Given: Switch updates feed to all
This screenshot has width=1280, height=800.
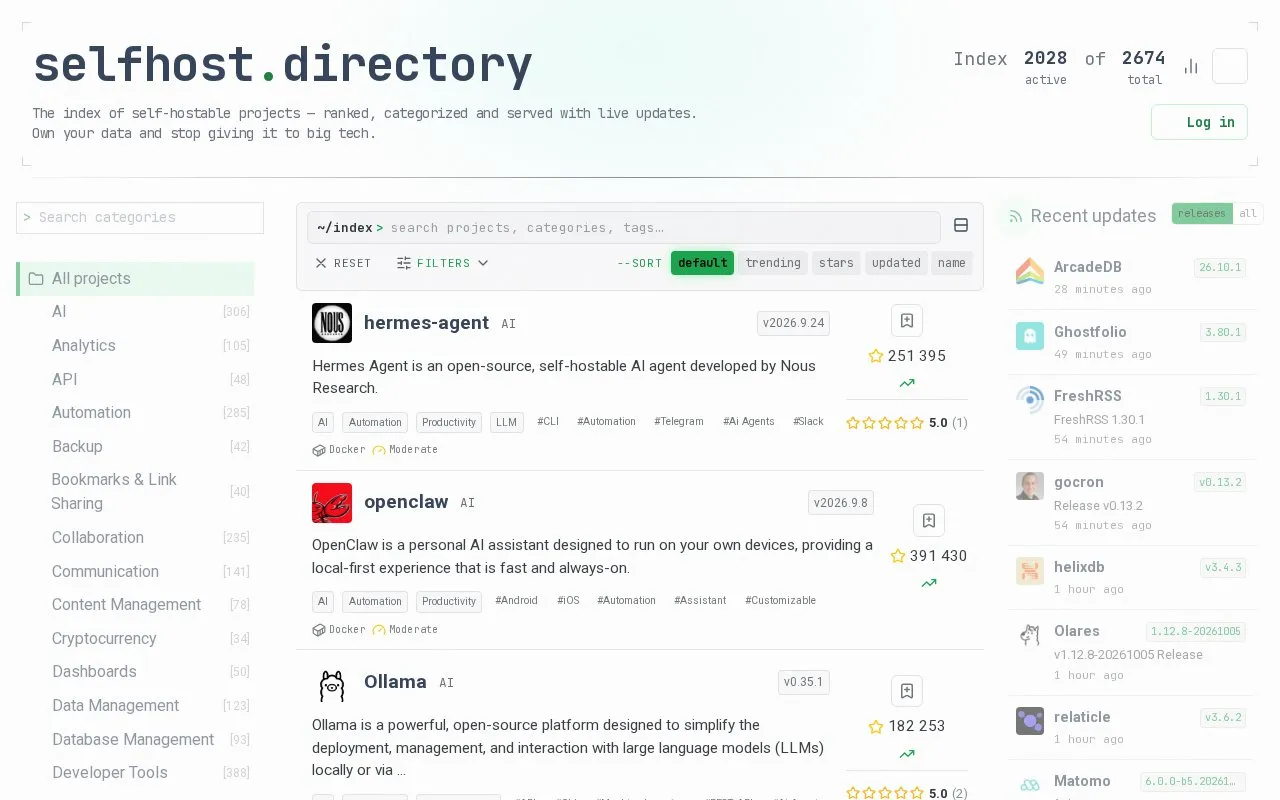Looking at the screenshot, I should point(1248,213).
